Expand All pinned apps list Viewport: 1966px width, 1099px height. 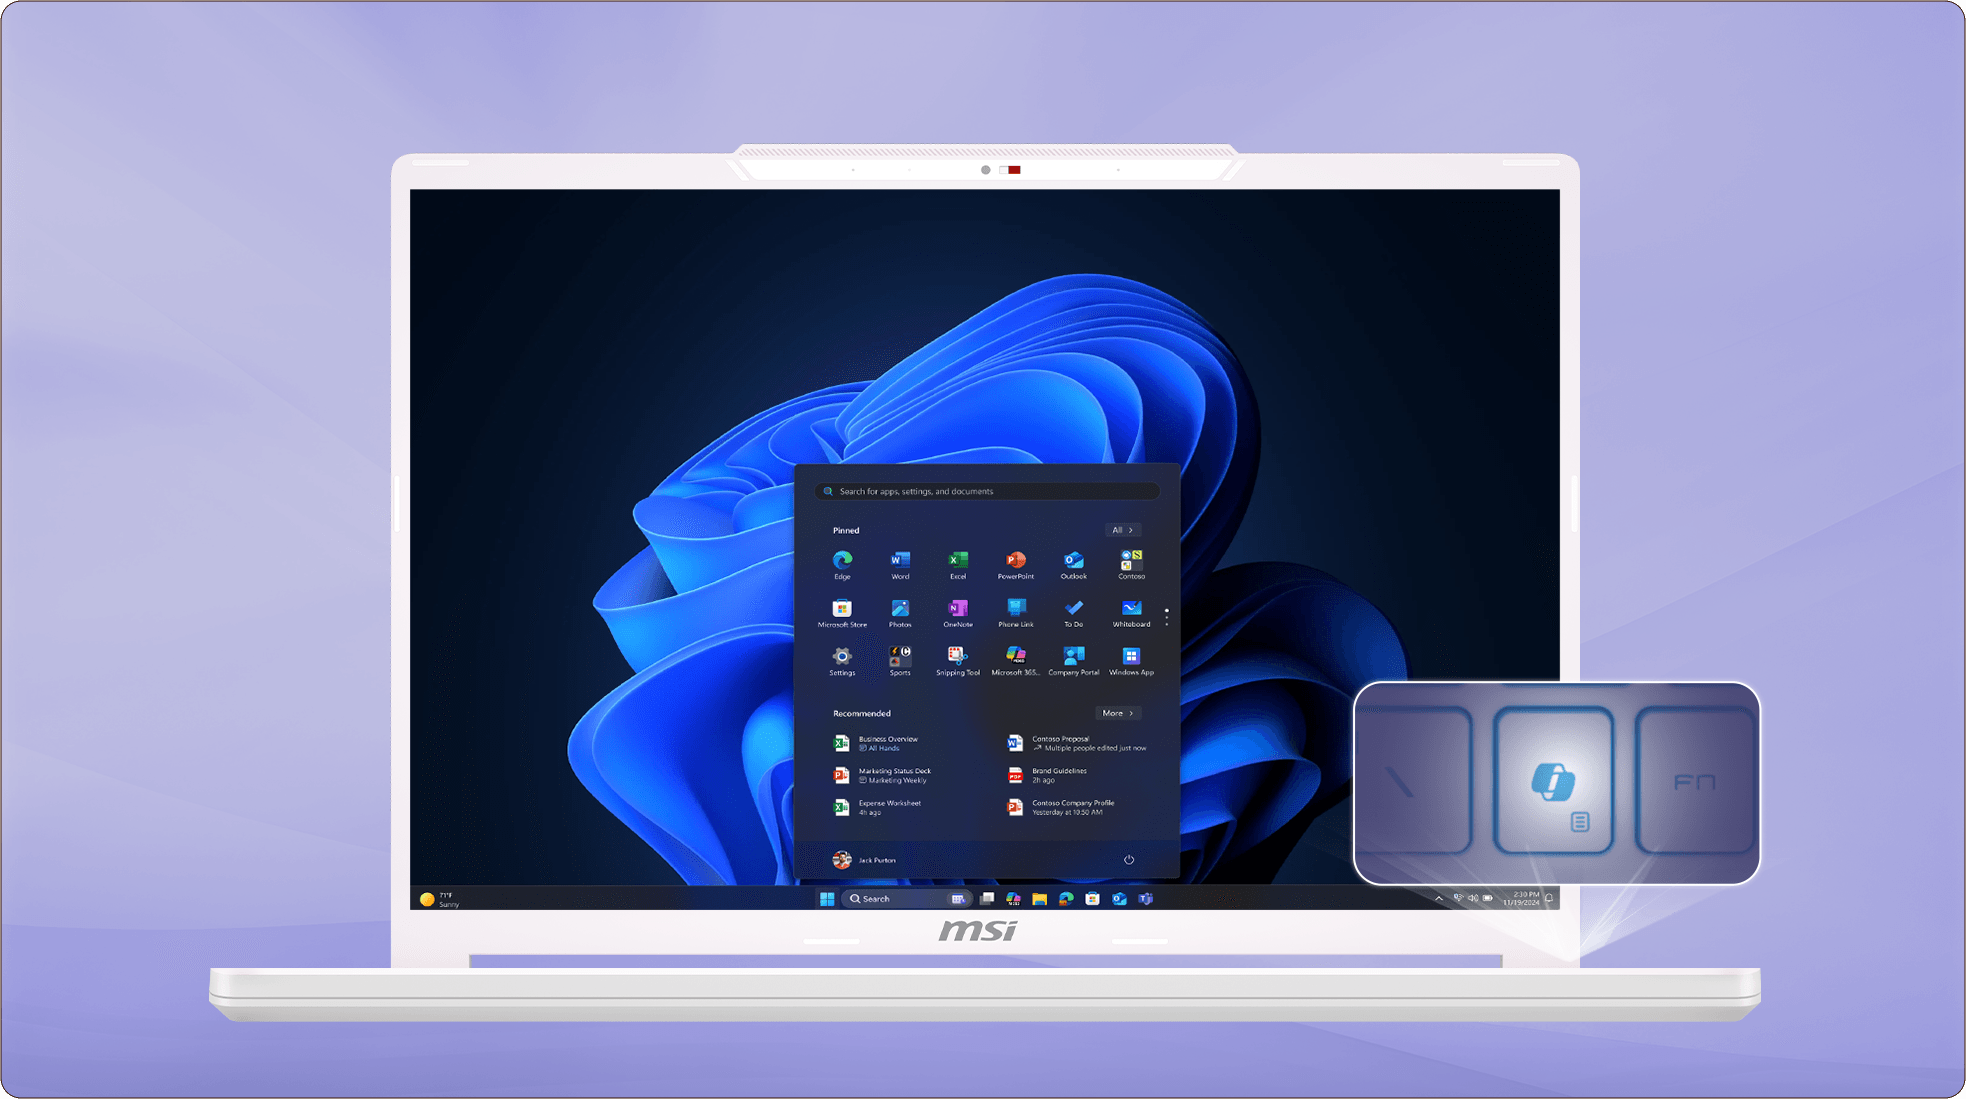[x=1123, y=530]
